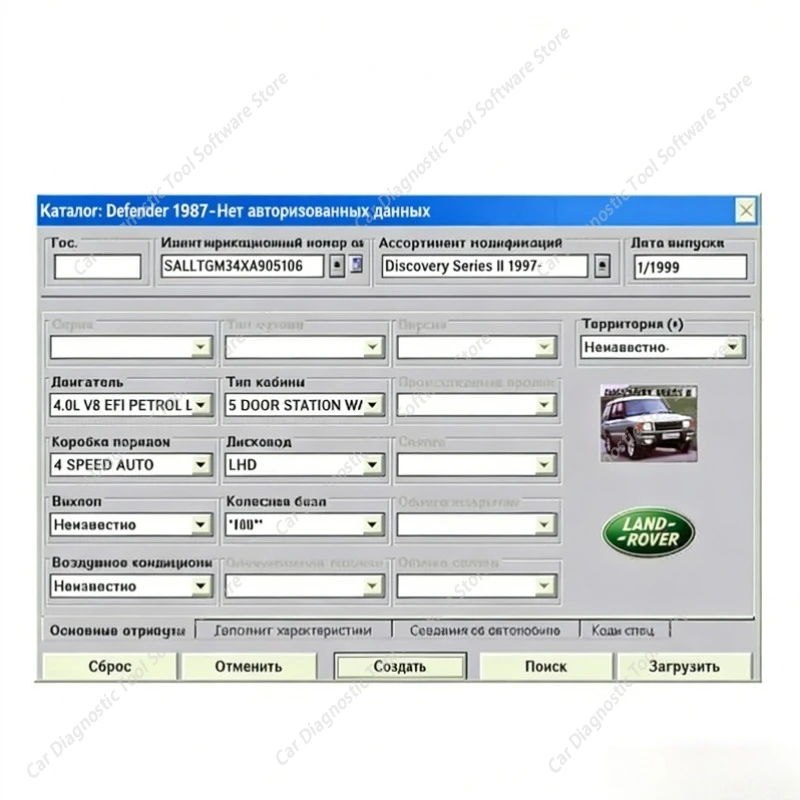This screenshot has height=800, width=800.
Task: Click the Создать button
Action: click(x=400, y=666)
